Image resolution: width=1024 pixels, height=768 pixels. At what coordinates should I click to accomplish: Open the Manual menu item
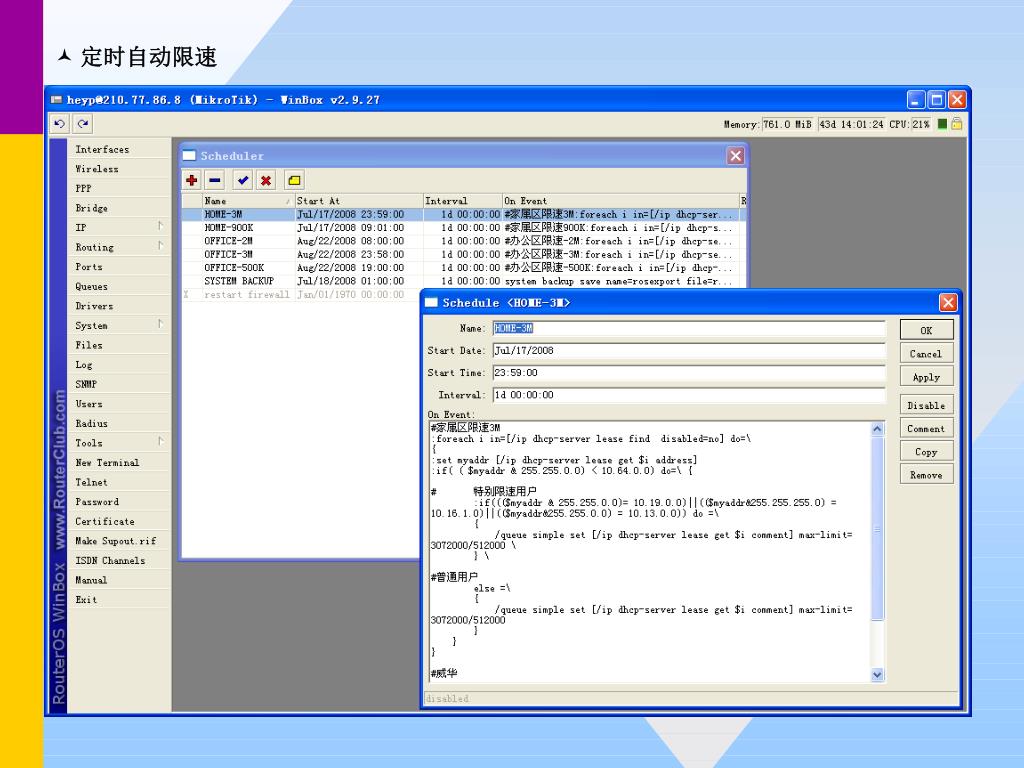coord(118,581)
